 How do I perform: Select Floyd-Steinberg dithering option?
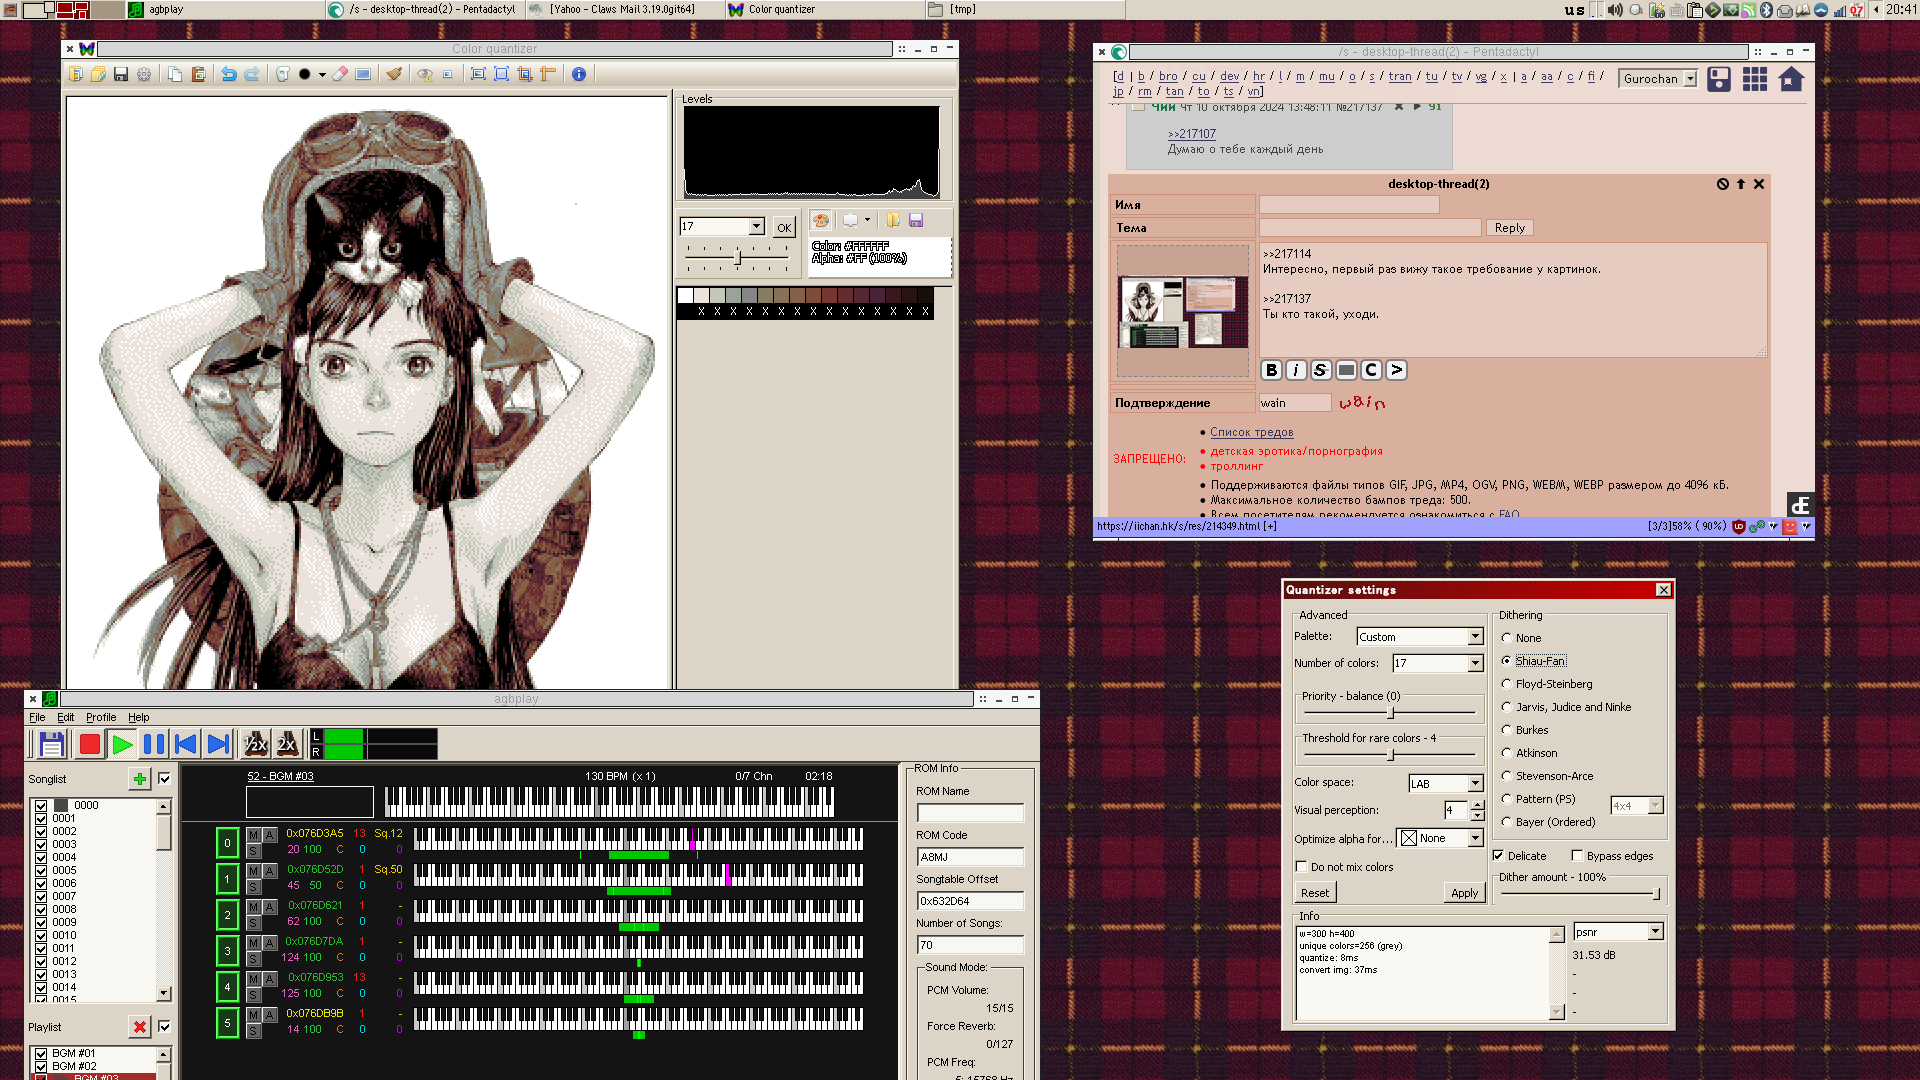1507,684
